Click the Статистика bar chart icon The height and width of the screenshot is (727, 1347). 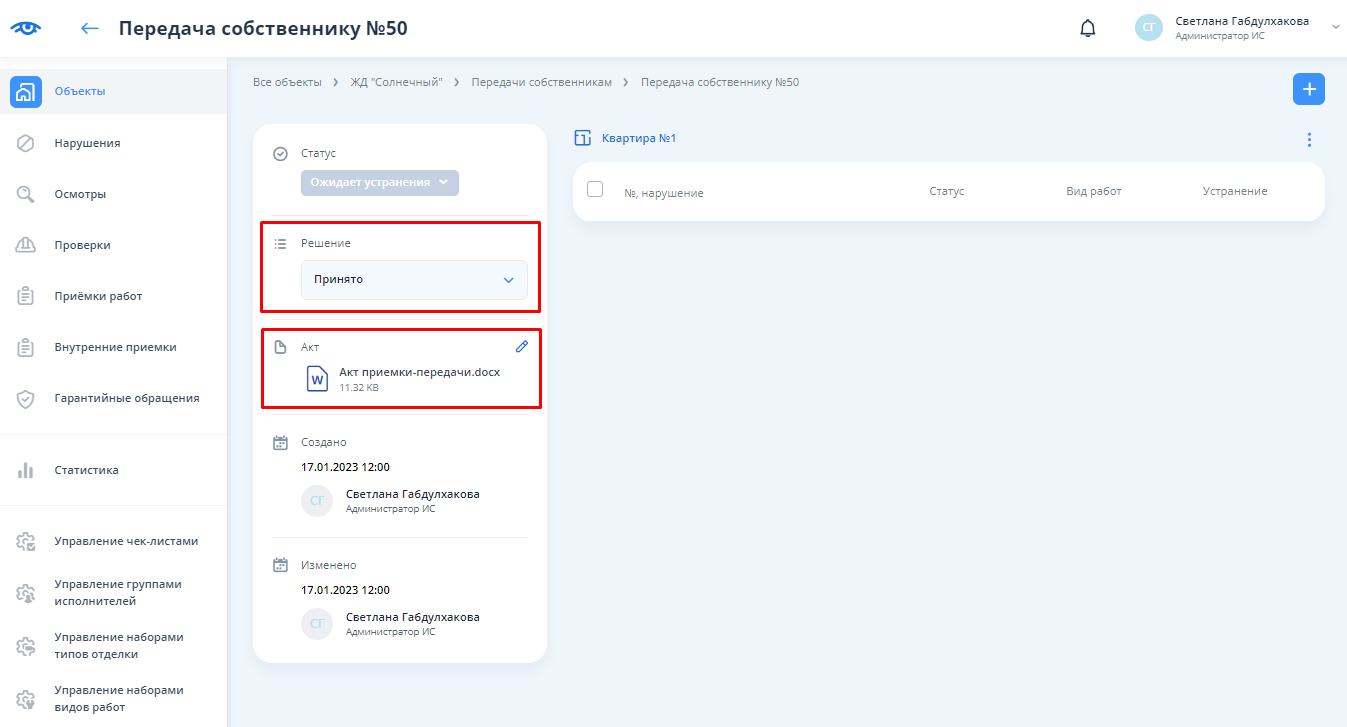coord(26,470)
